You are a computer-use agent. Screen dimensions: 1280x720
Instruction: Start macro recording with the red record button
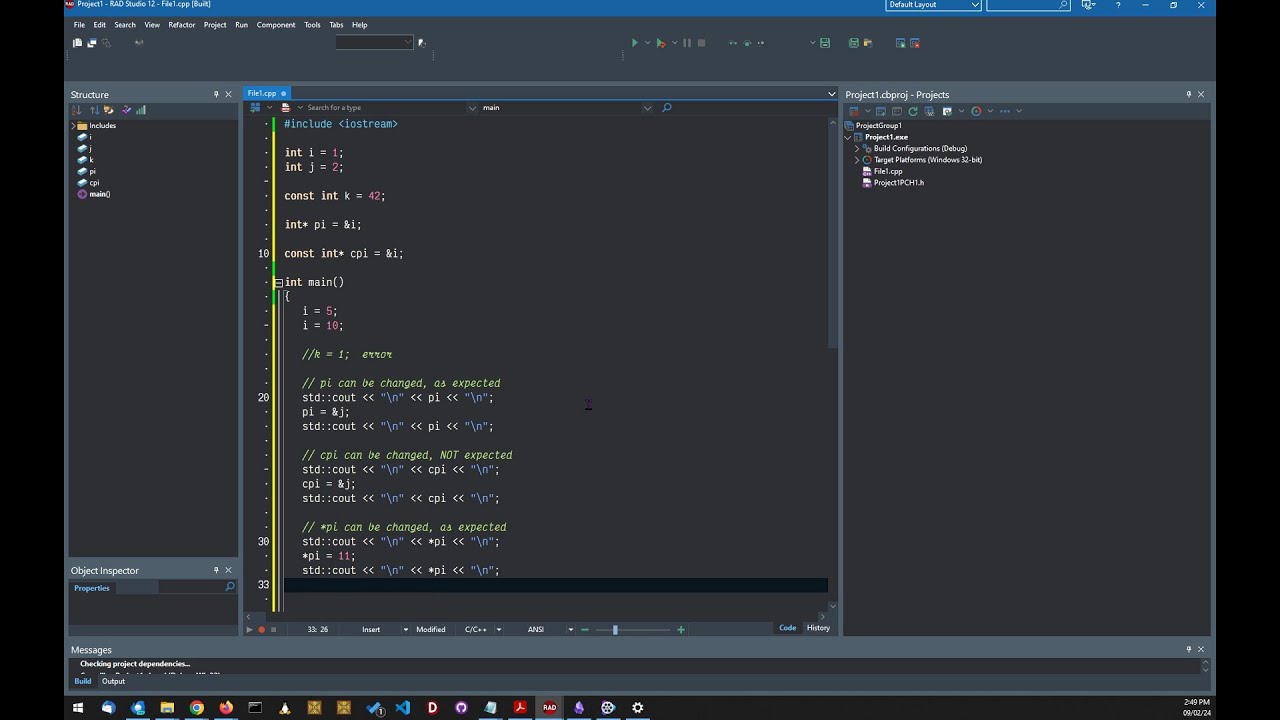262,629
